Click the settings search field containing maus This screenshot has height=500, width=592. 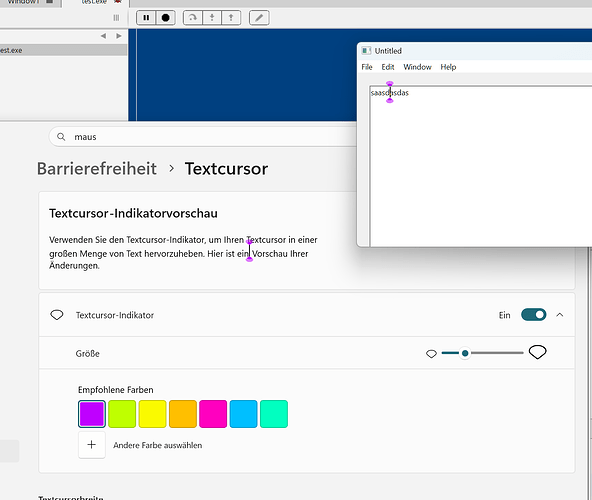pyautogui.click(x=204, y=137)
